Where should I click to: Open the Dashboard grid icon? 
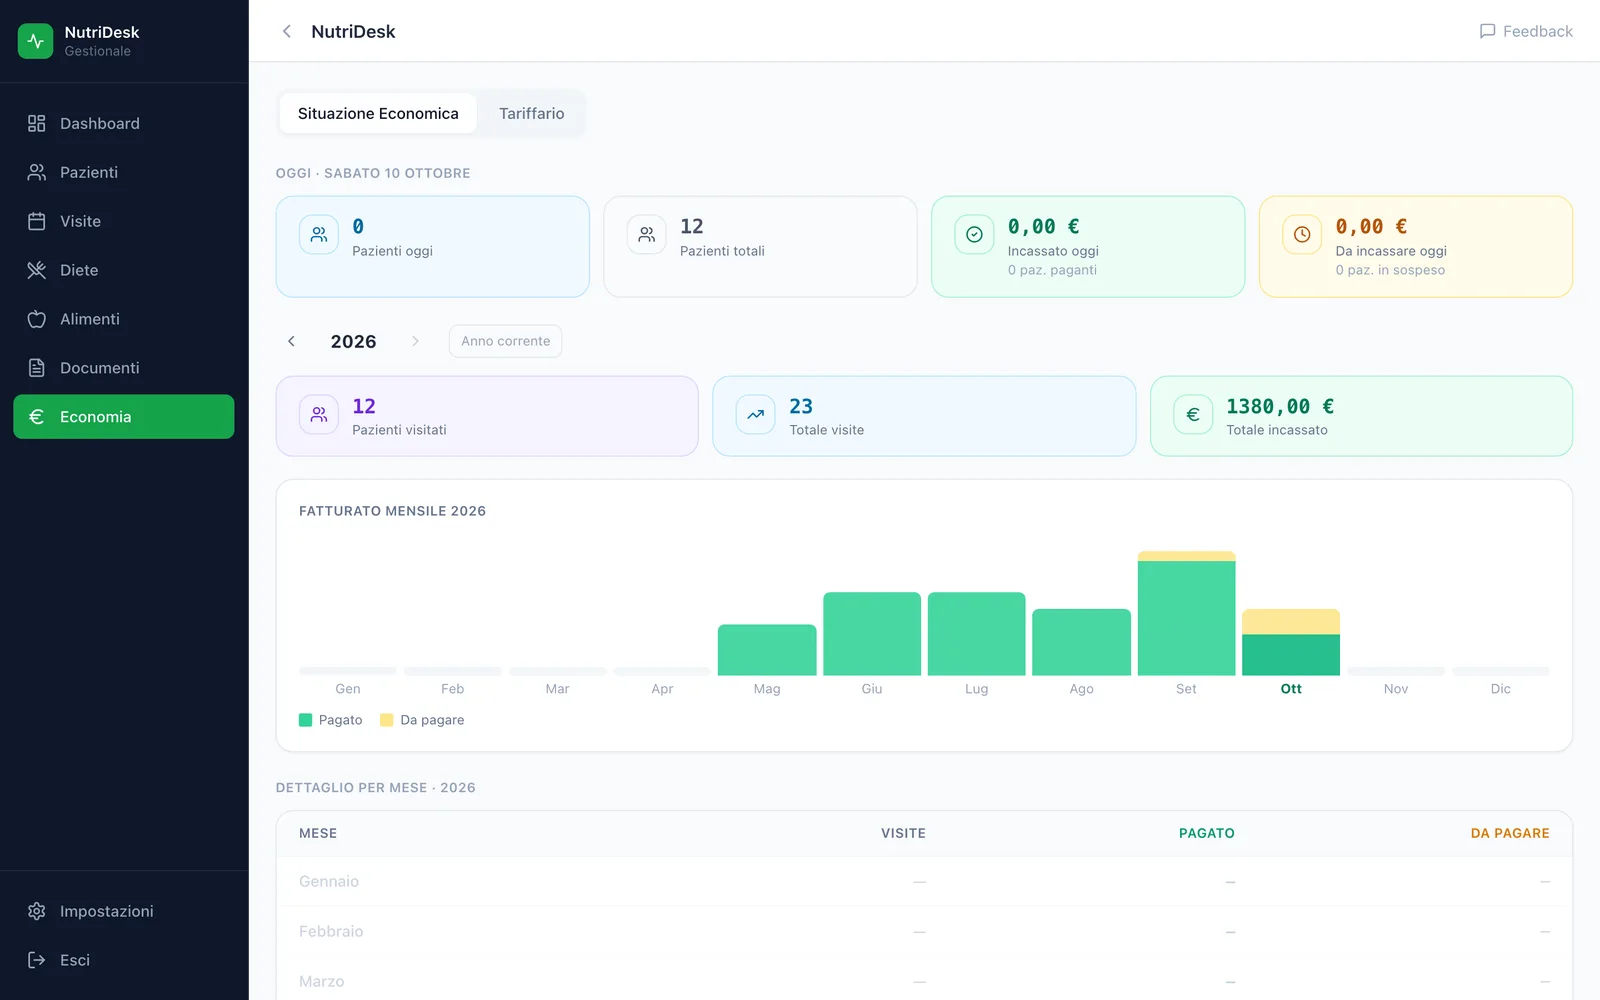(x=37, y=123)
